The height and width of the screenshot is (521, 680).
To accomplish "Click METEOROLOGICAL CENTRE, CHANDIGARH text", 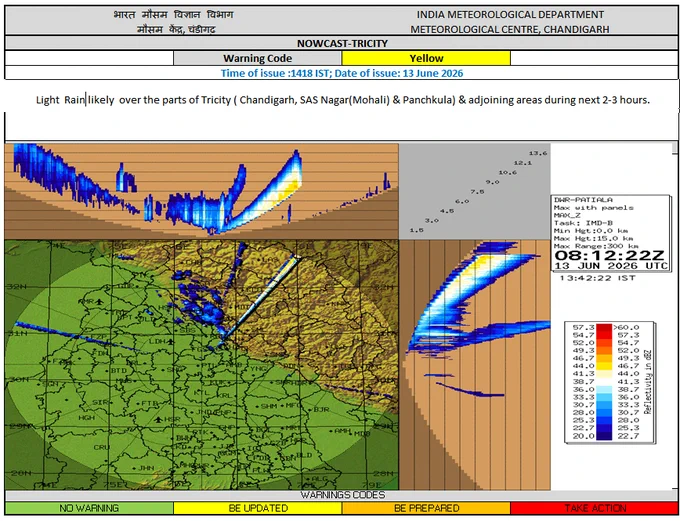I will tap(510, 29).
